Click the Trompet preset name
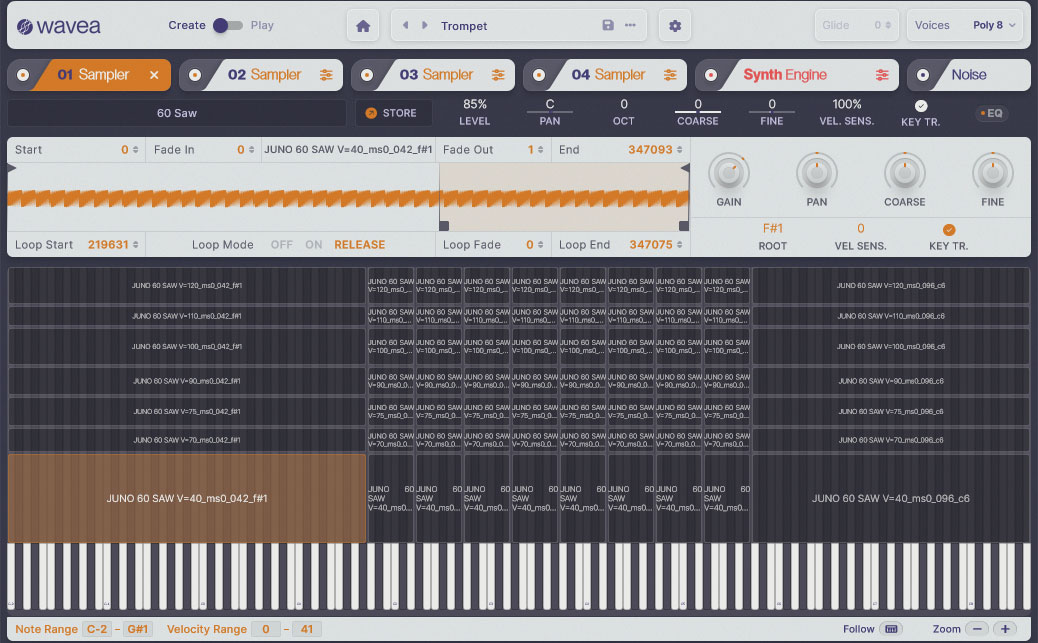The height and width of the screenshot is (643, 1038). (x=464, y=26)
